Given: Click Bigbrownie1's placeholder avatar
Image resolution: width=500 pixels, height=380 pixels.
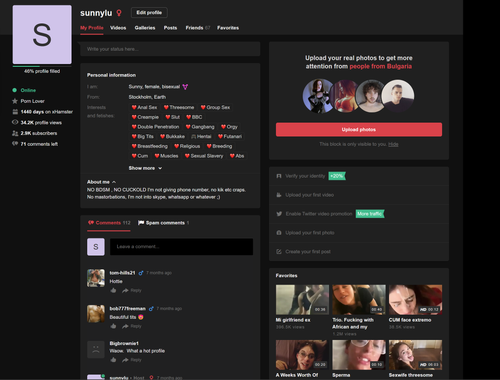Looking at the screenshot, I should 96,349.
